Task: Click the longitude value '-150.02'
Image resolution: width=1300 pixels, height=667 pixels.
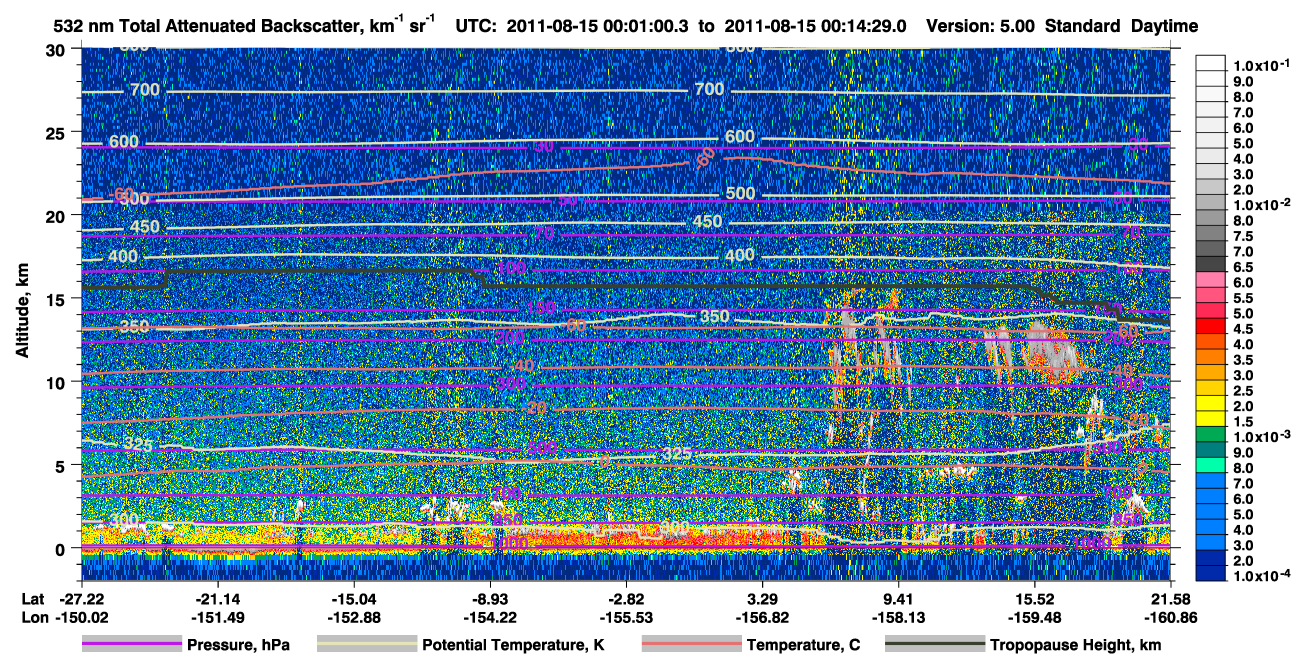Action: [x=81, y=617]
